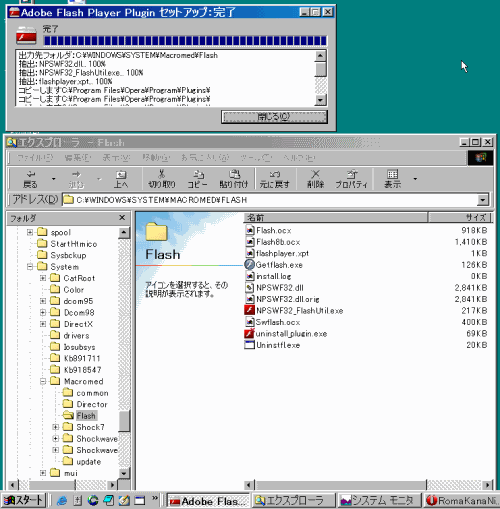Collapse the Macromed folder node

click(43, 381)
